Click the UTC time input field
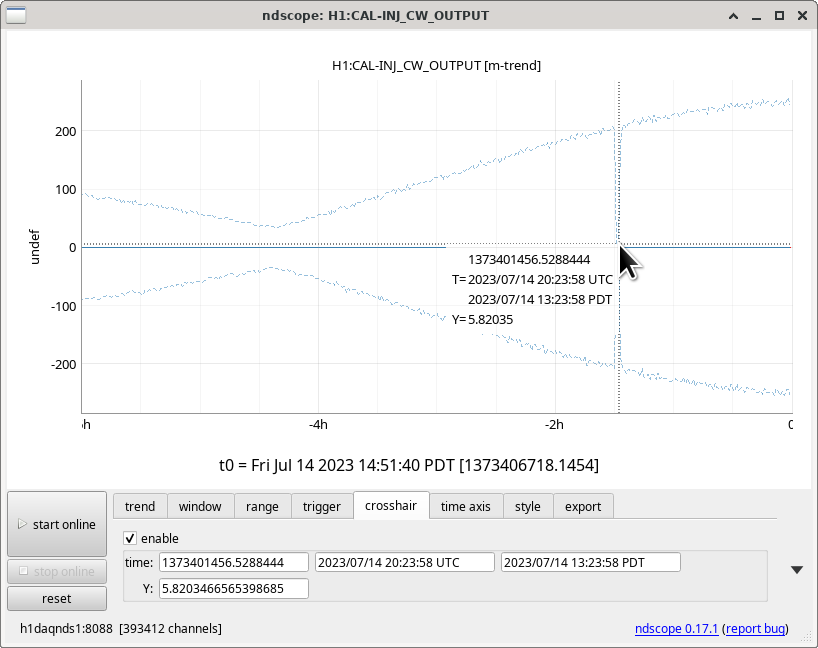The width and height of the screenshot is (818, 648). 404,562
